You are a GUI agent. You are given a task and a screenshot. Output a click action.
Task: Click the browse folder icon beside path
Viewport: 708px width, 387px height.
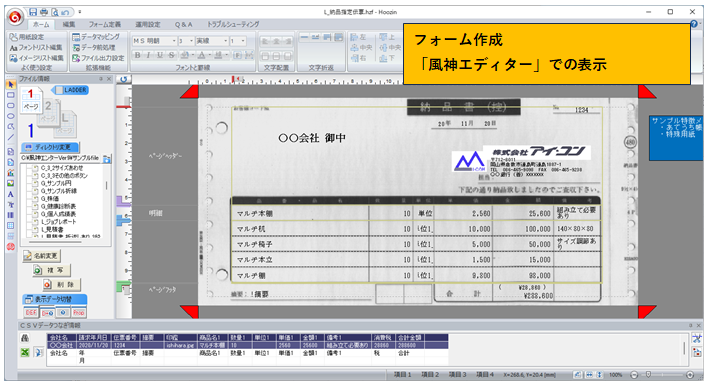point(107,159)
